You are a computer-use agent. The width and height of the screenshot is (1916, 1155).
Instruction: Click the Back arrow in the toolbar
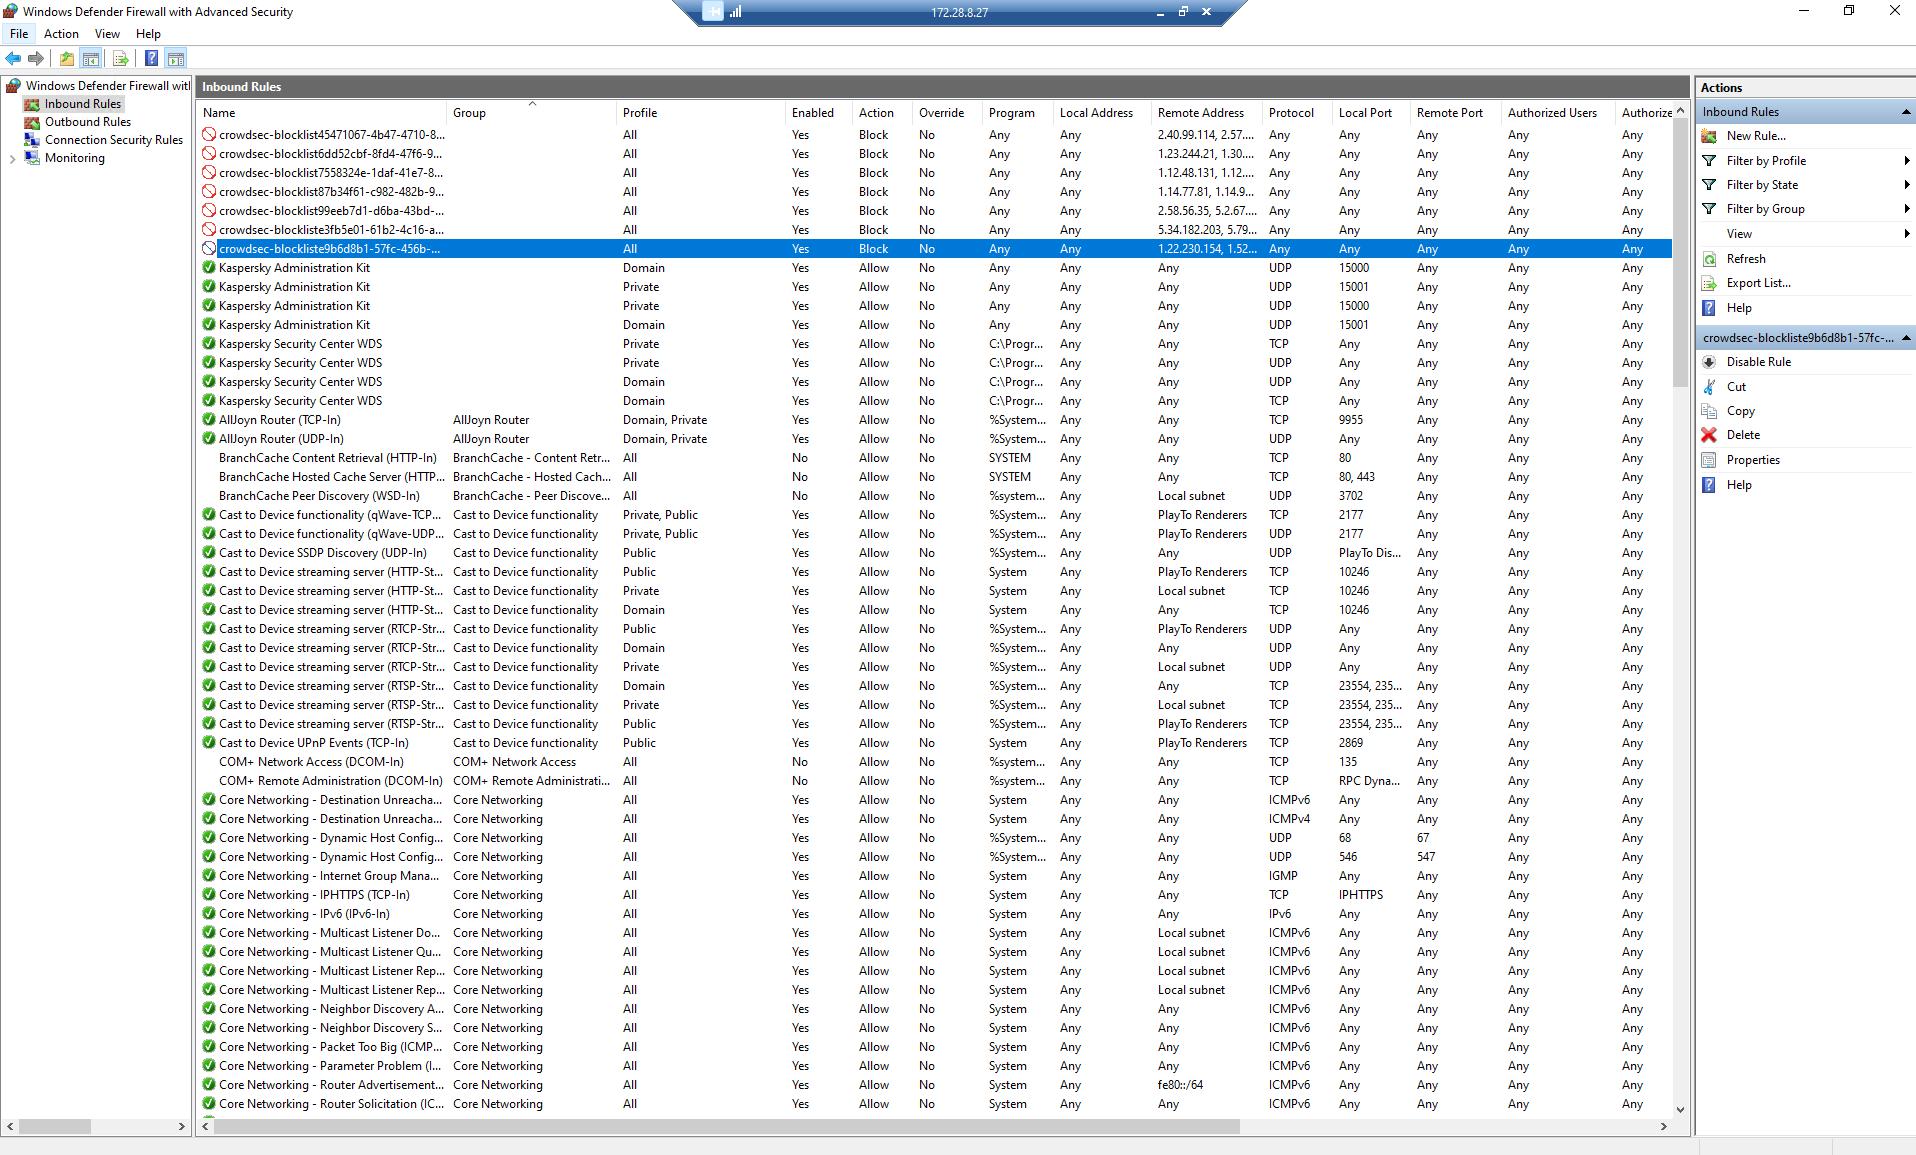(13, 59)
